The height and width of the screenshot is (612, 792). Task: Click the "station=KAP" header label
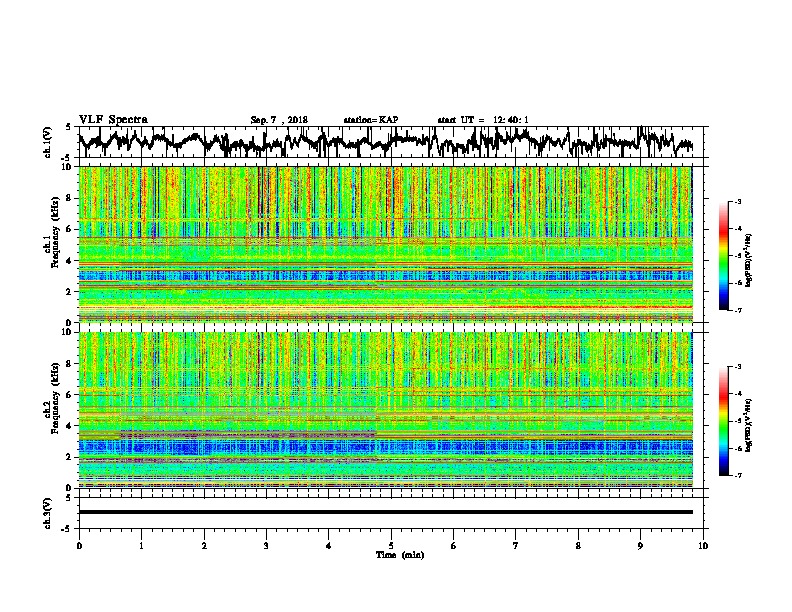371,120
